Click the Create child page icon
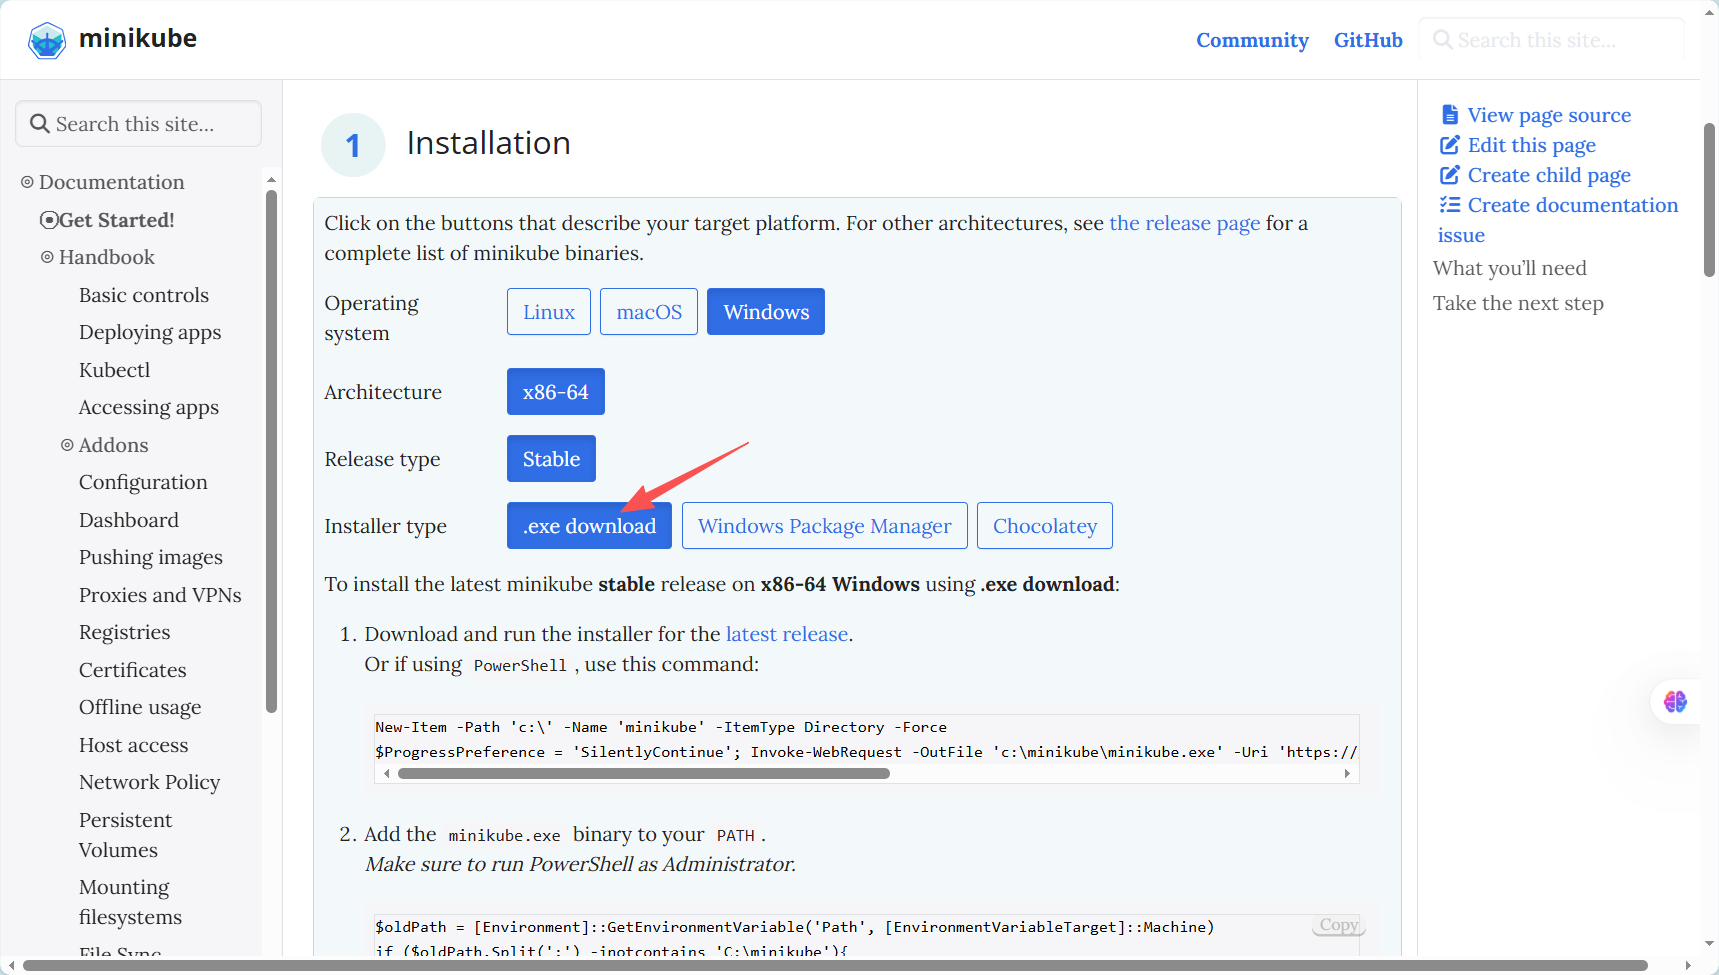The height and width of the screenshot is (975, 1719). 1449,175
